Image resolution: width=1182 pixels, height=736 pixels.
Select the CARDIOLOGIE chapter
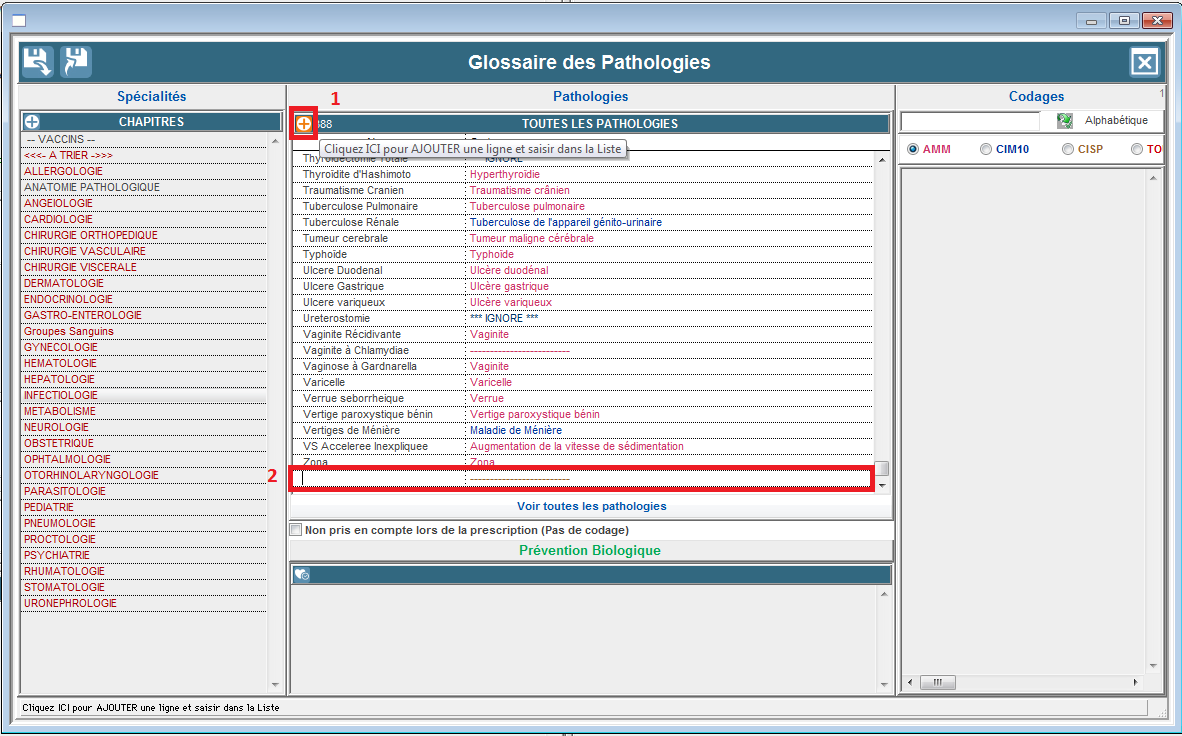pos(58,219)
